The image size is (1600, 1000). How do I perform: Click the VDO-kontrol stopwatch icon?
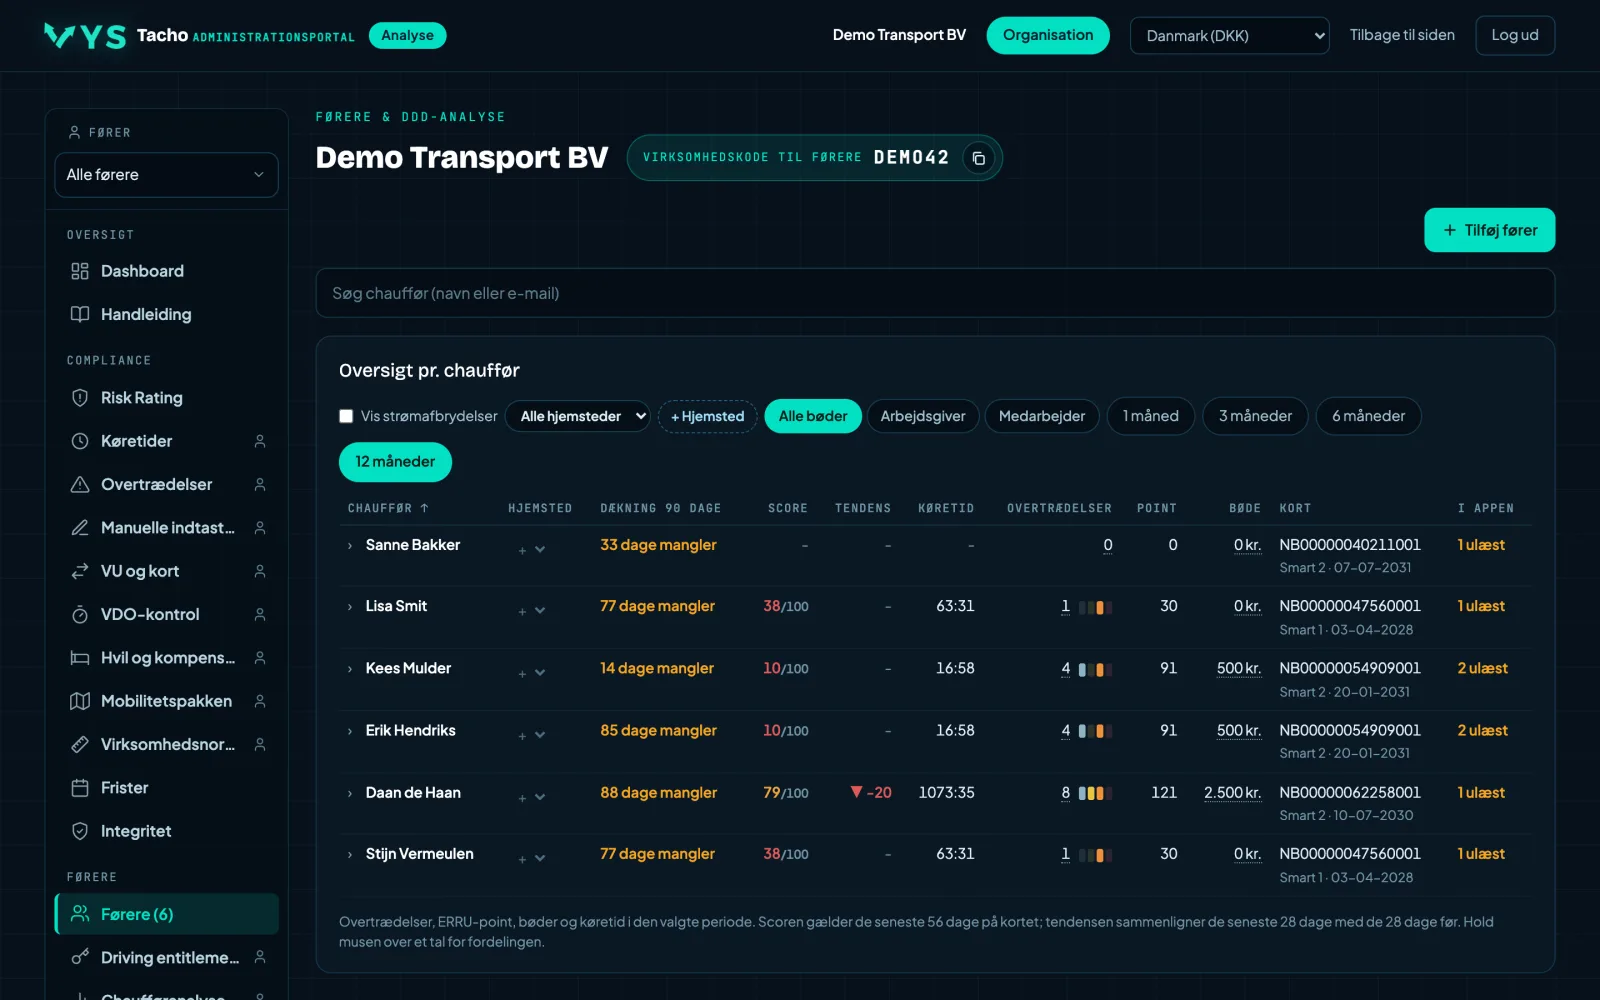pyautogui.click(x=80, y=614)
